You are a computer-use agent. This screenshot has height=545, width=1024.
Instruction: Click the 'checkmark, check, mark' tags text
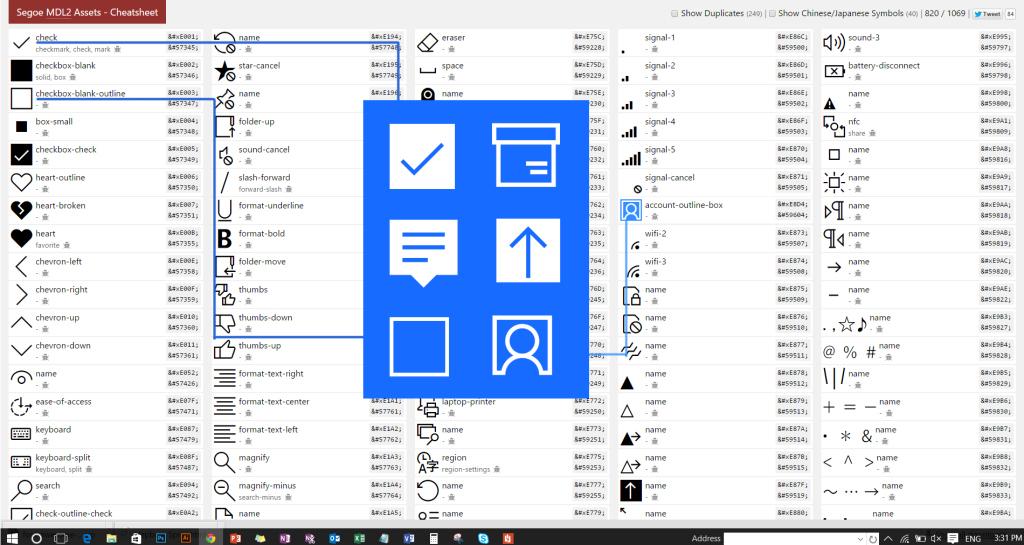pyautogui.click(x=73, y=49)
